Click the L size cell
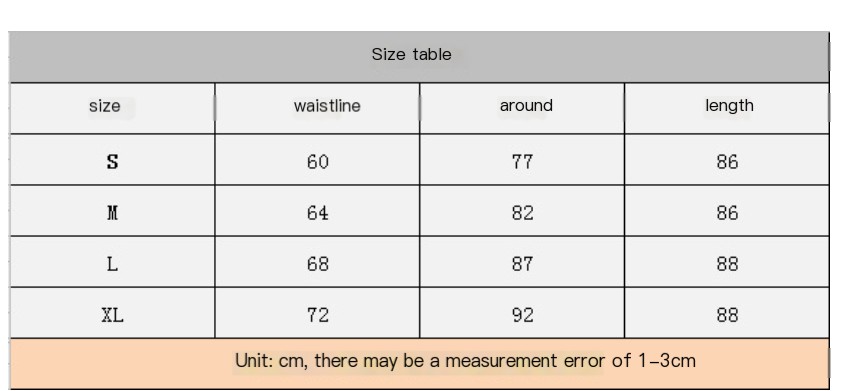 (x=112, y=264)
